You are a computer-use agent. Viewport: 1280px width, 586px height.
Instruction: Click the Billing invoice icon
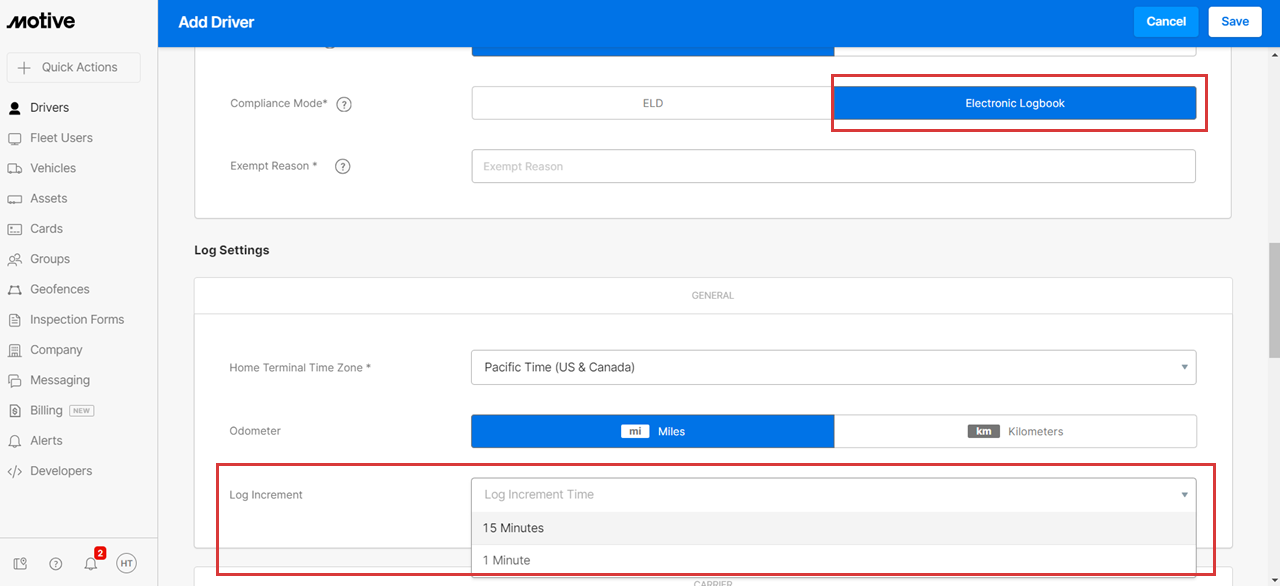(14, 411)
